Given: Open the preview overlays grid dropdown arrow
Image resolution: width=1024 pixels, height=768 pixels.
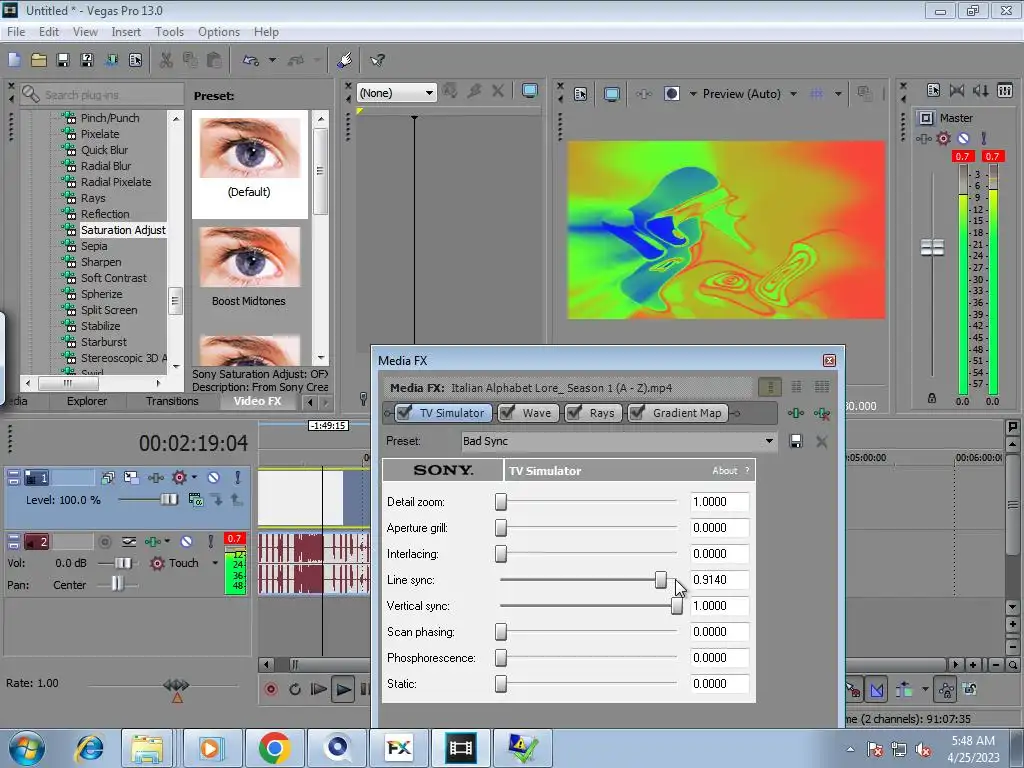Looking at the screenshot, I should click(x=839, y=94).
